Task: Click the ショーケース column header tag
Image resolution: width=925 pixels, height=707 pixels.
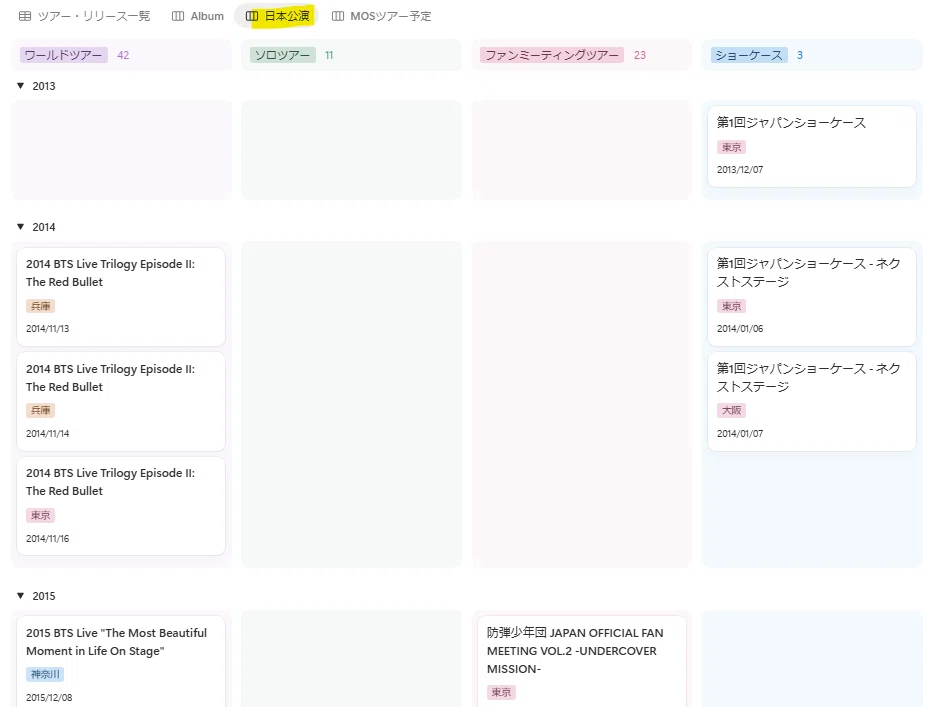Action: (x=749, y=55)
